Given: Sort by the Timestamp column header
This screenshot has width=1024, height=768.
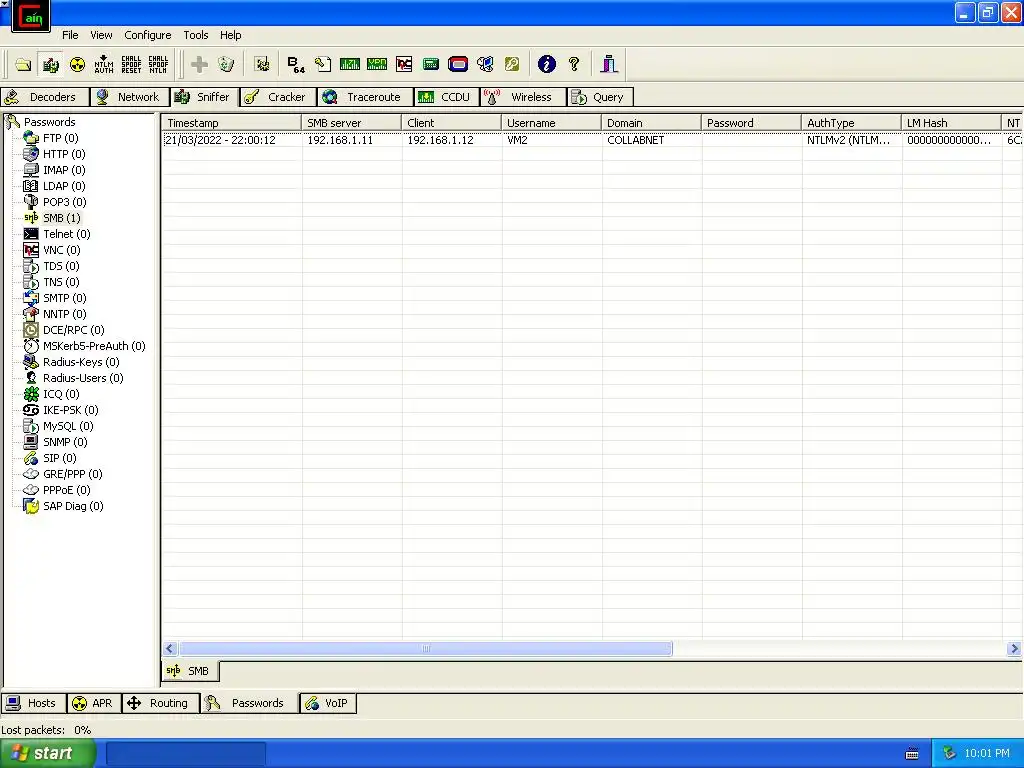Looking at the screenshot, I should (x=231, y=123).
